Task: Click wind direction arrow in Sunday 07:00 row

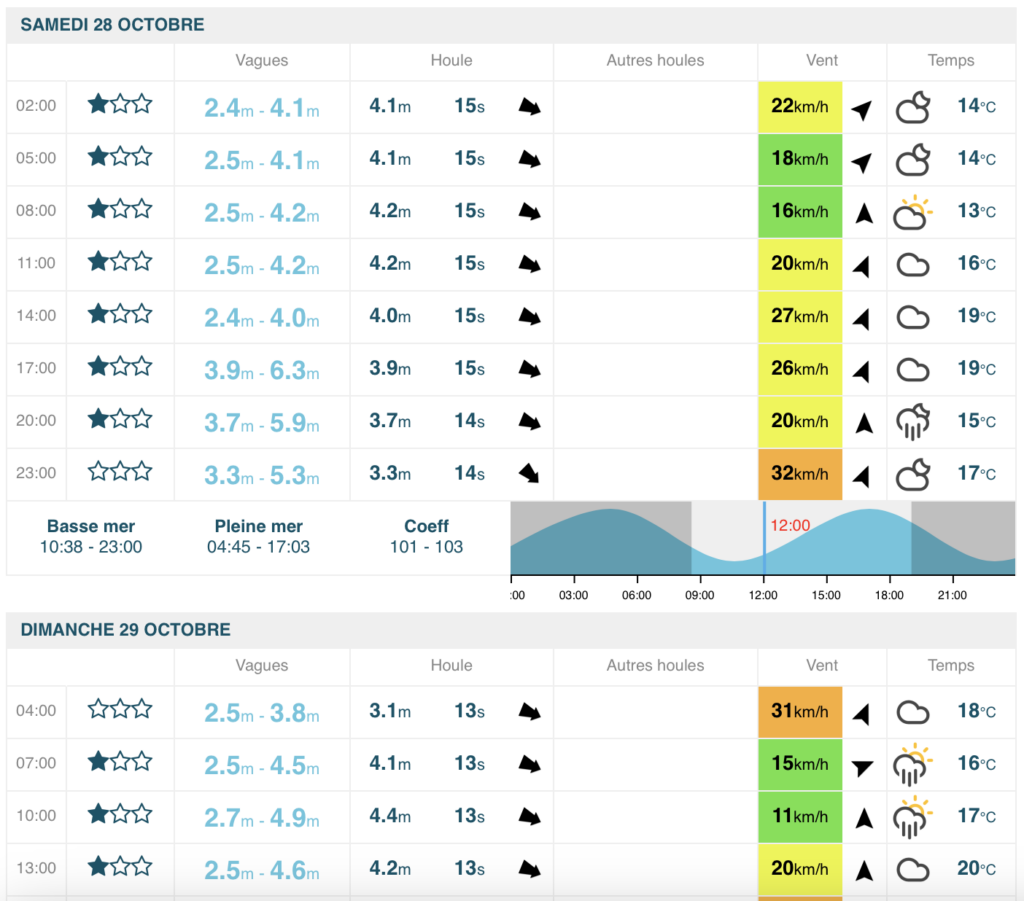Action: [863, 766]
